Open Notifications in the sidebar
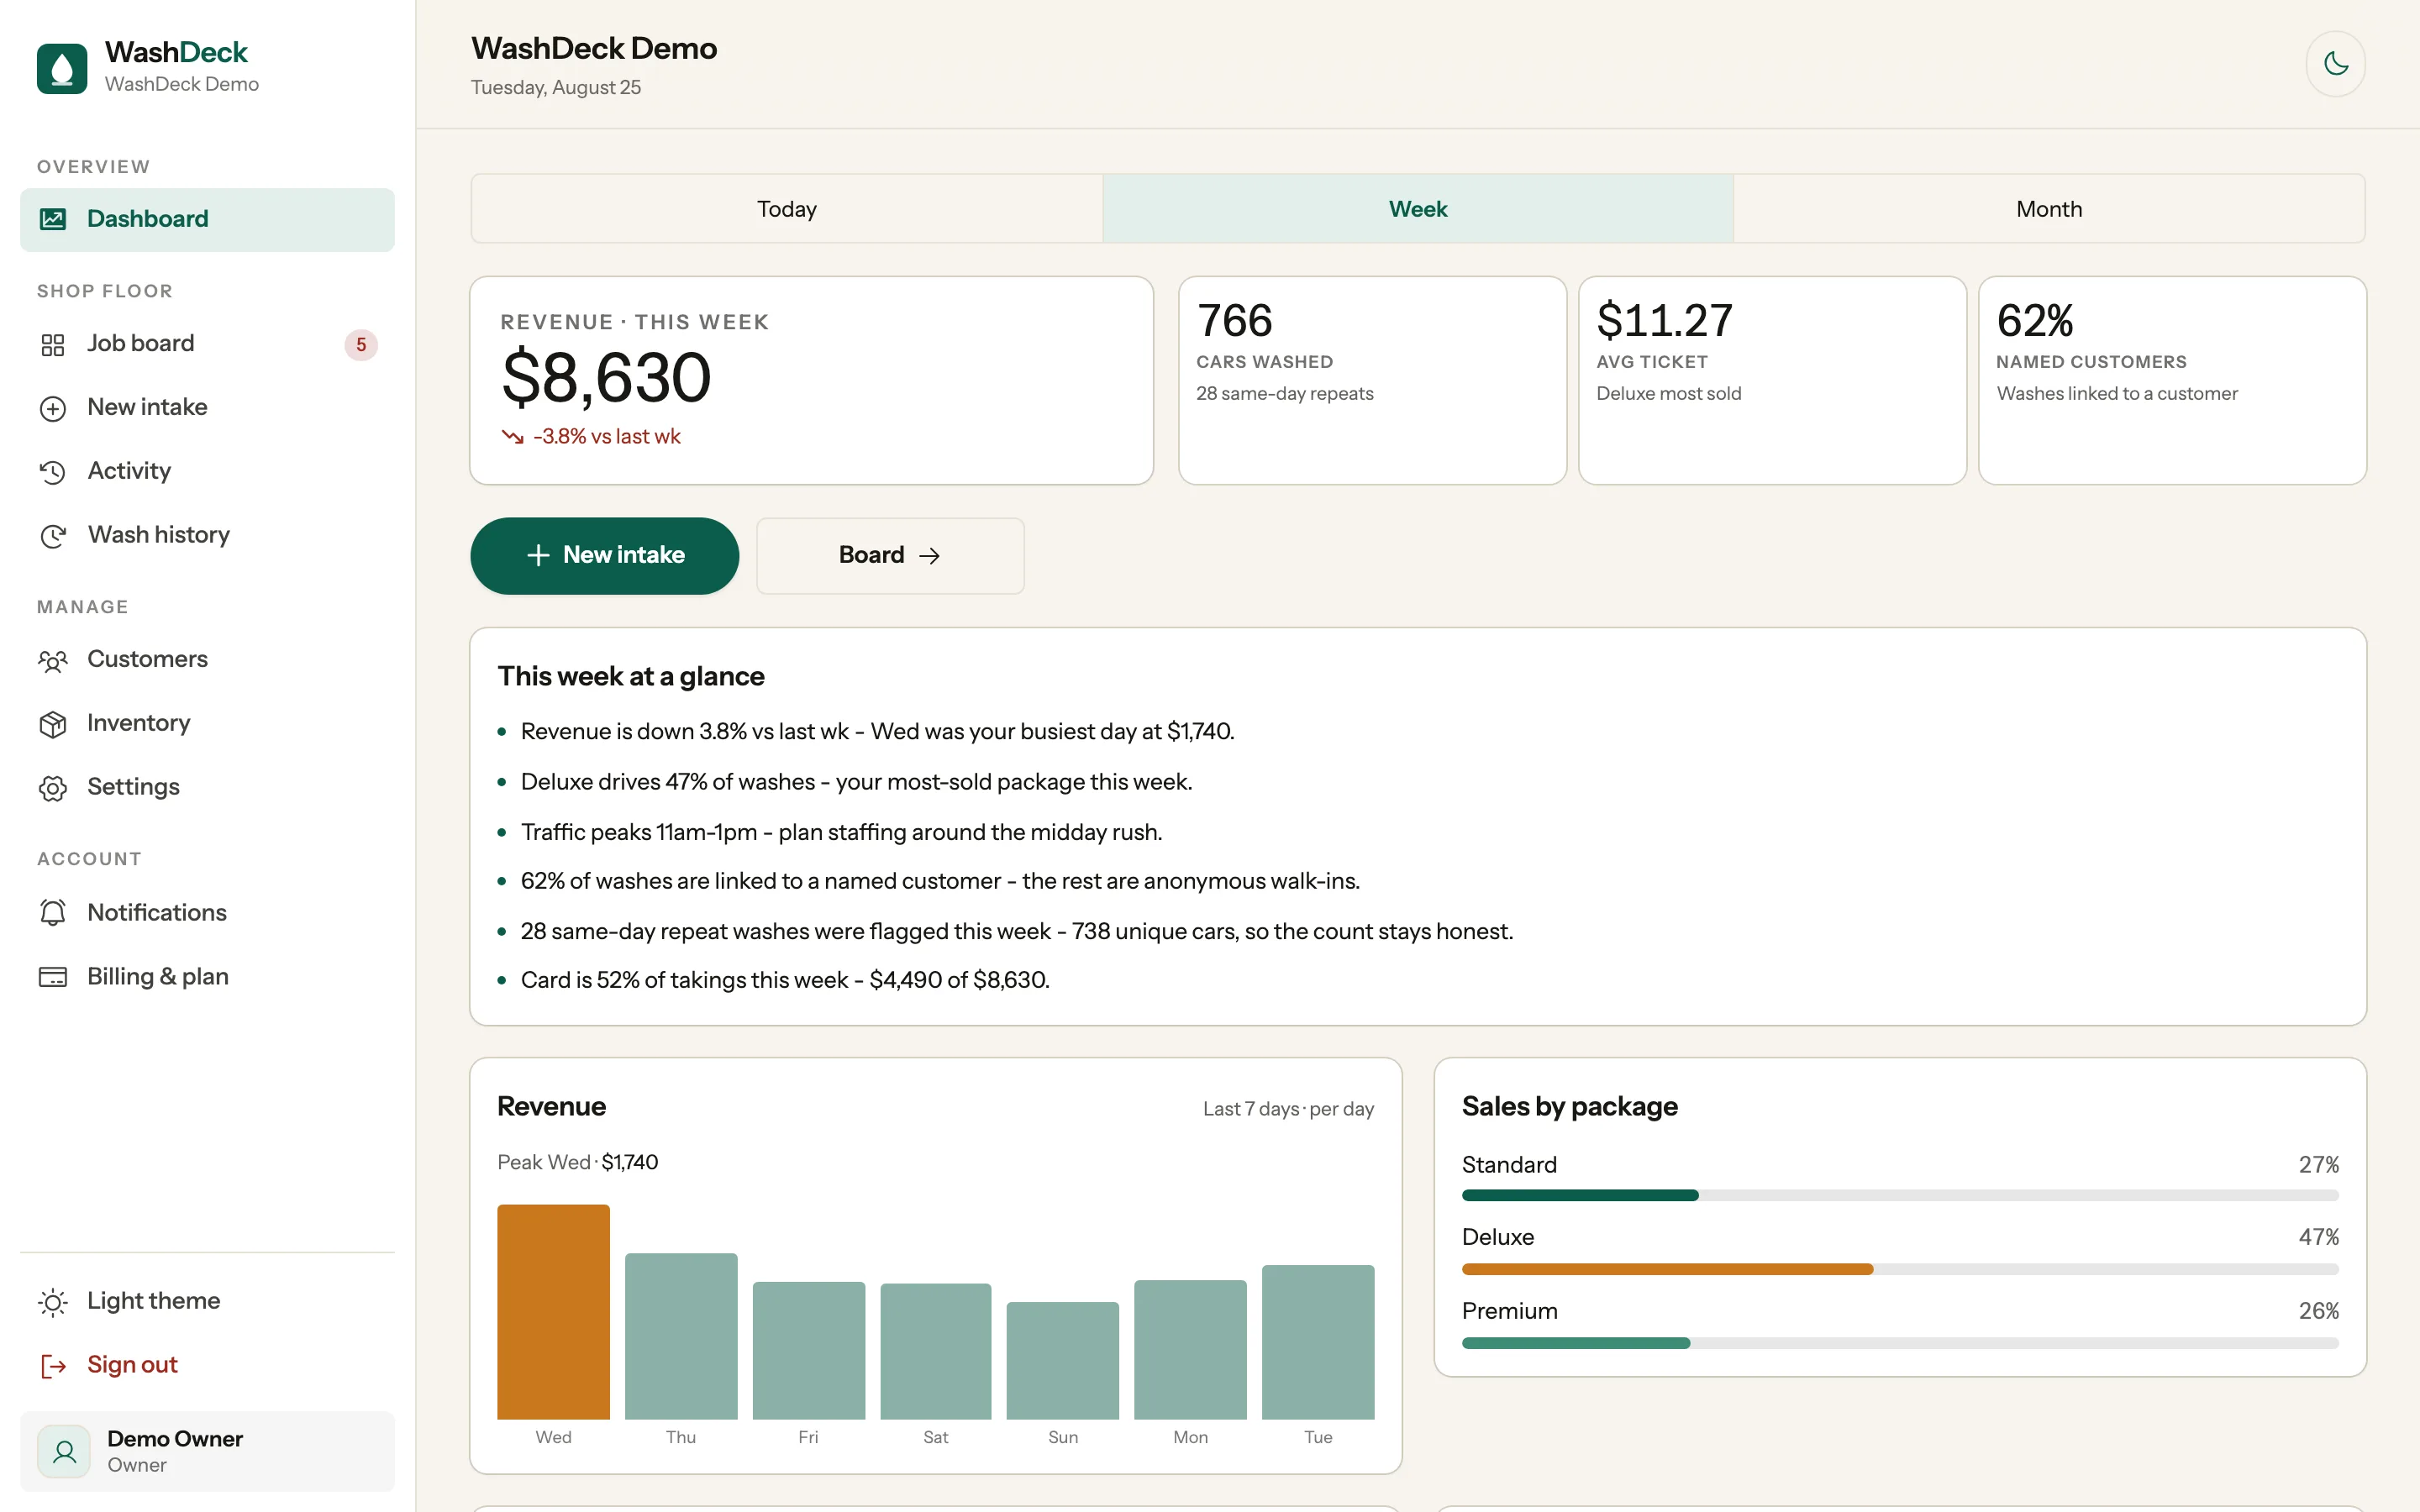 click(207, 913)
